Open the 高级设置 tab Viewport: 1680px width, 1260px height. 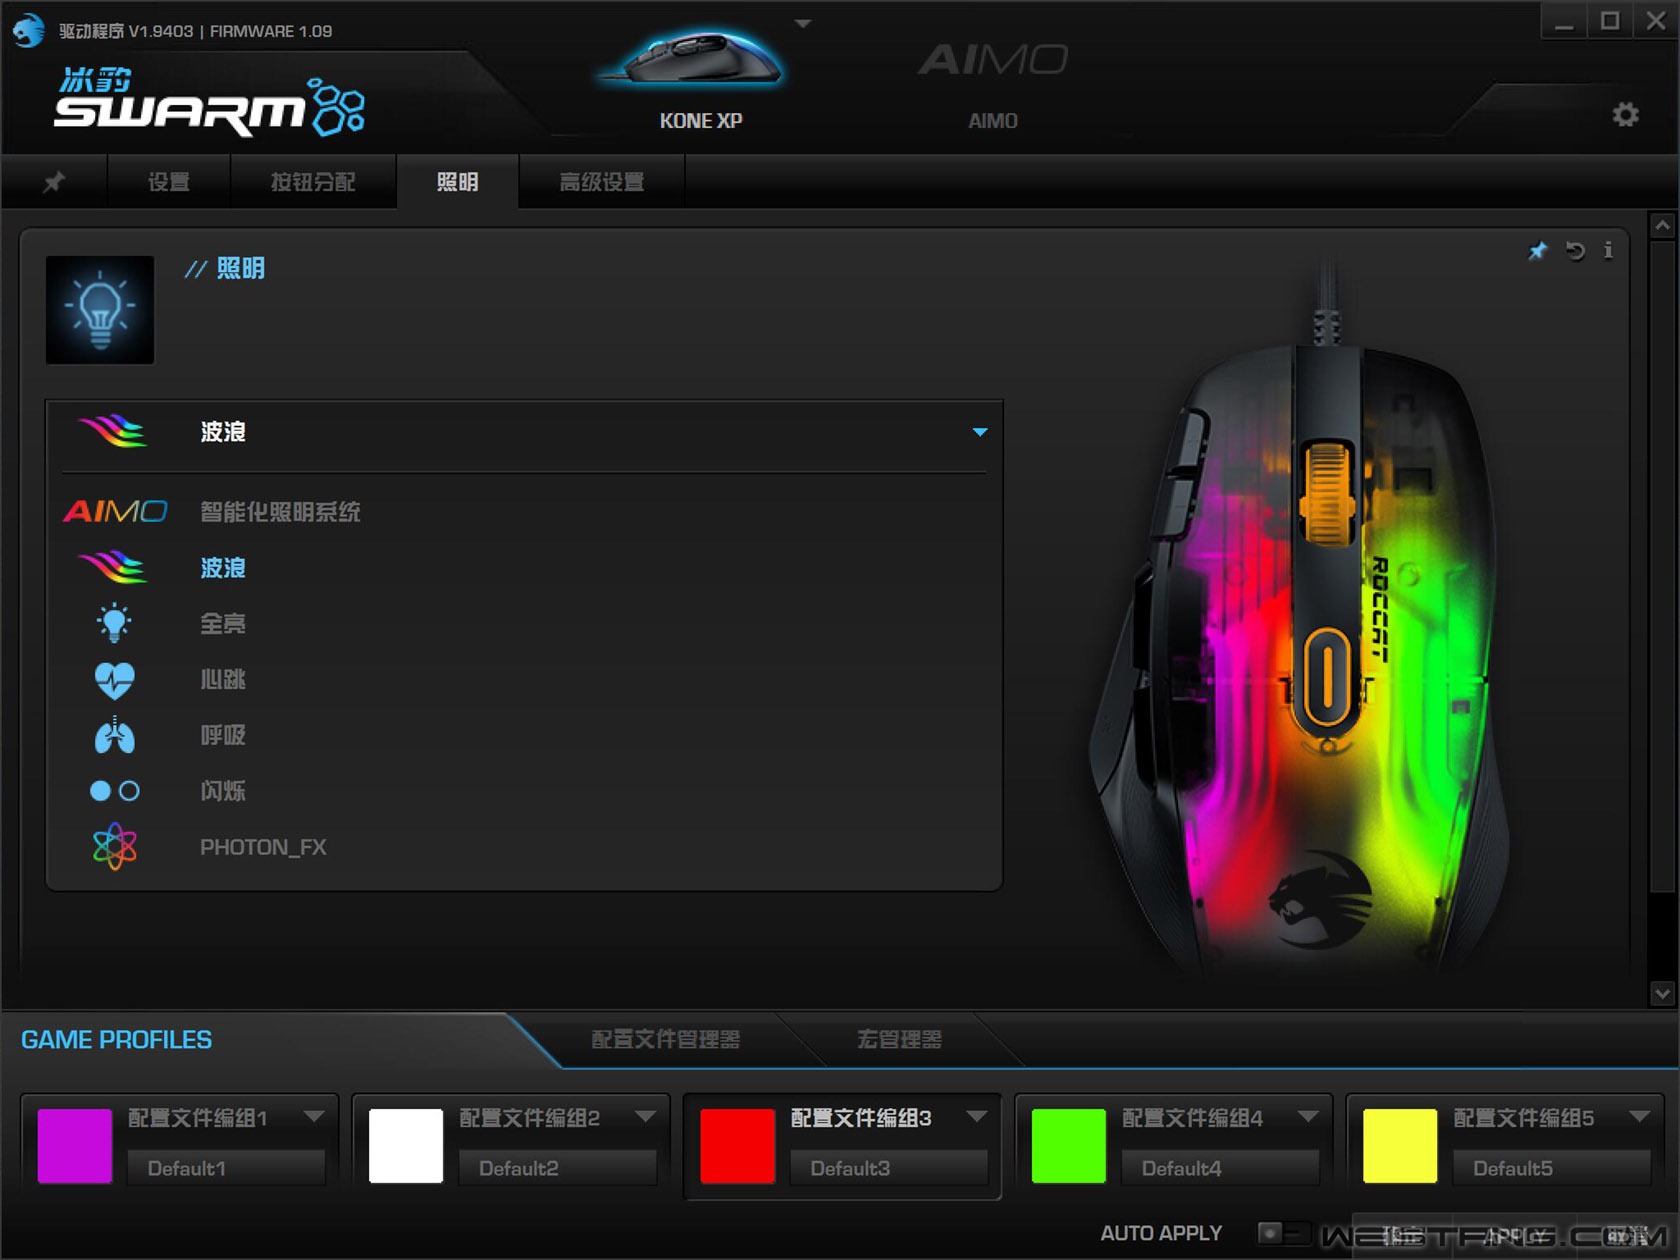point(601,182)
